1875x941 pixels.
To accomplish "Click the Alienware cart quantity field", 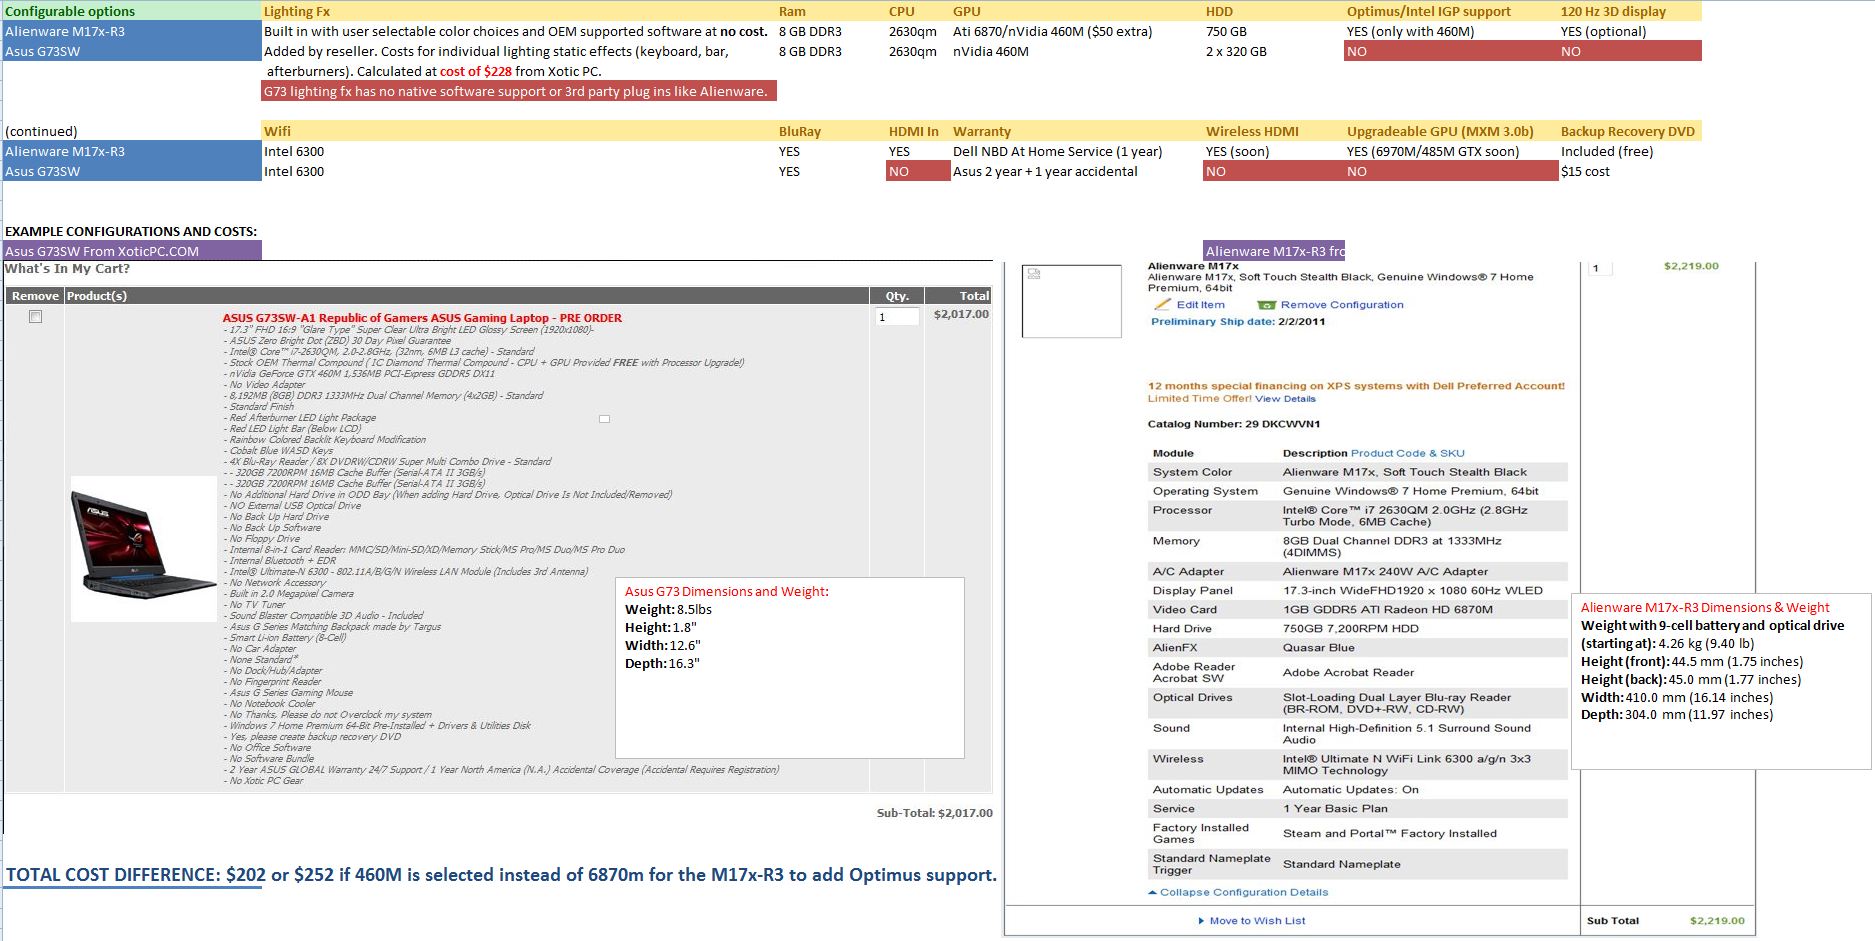I will pyautogui.click(x=1600, y=268).
